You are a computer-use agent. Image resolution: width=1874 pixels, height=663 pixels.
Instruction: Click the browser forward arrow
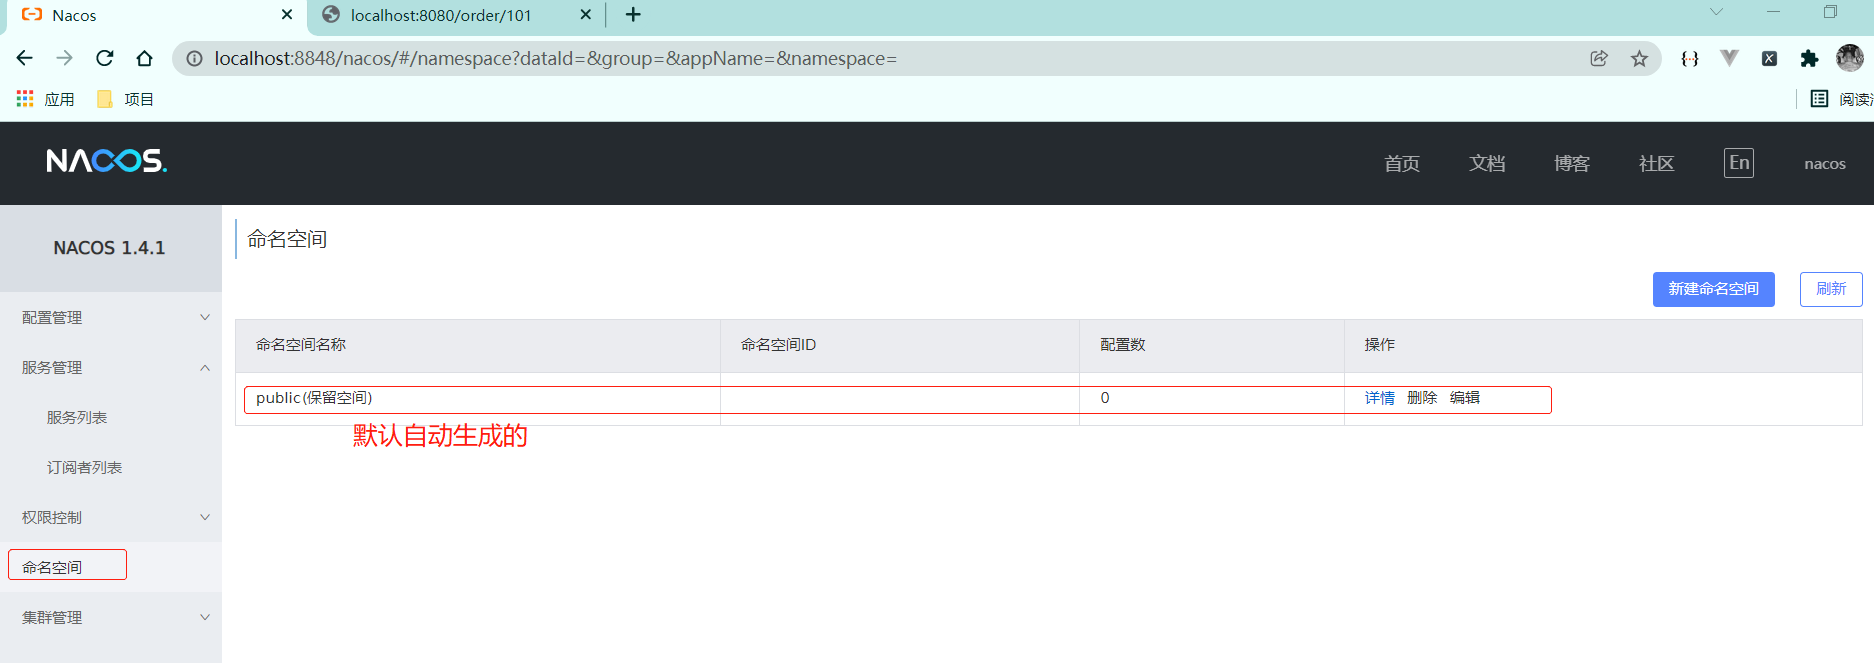point(65,58)
